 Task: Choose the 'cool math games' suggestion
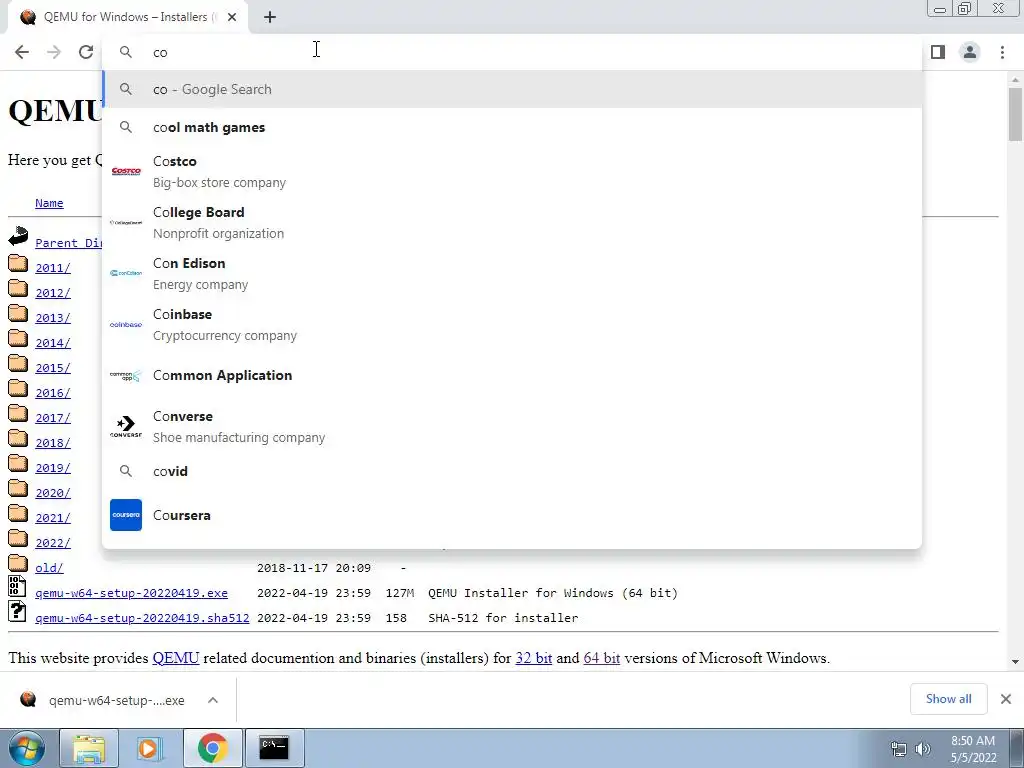coord(512,127)
